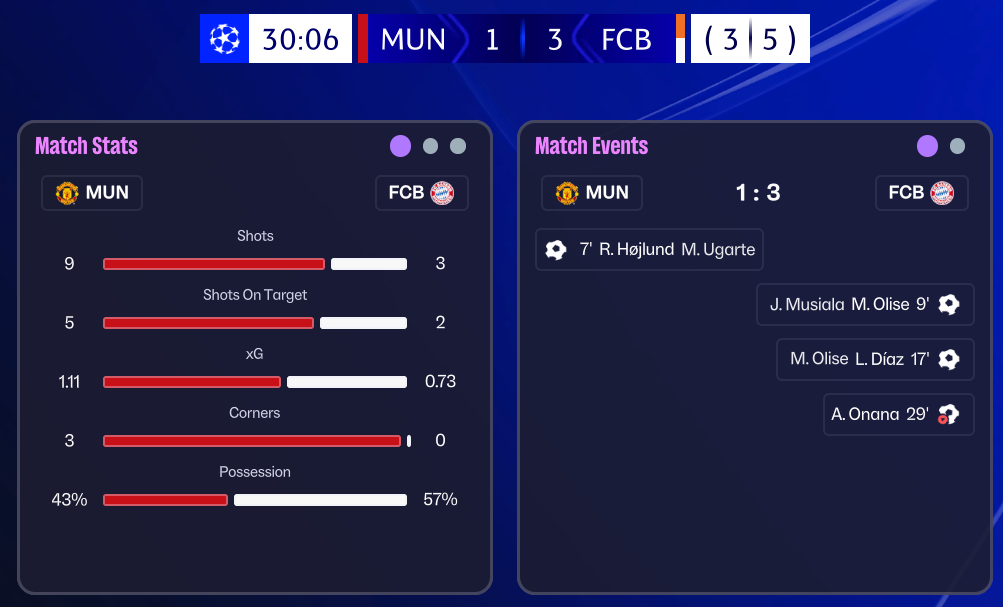
Task: Click the goal ball icon beside R. Højlund
Action: click(556, 250)
